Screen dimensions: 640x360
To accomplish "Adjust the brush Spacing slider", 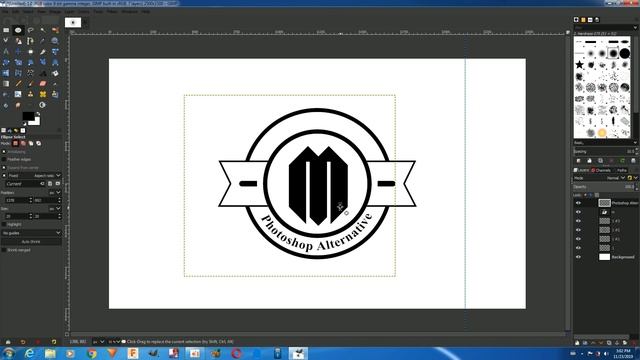I will [x=604, y=151].
